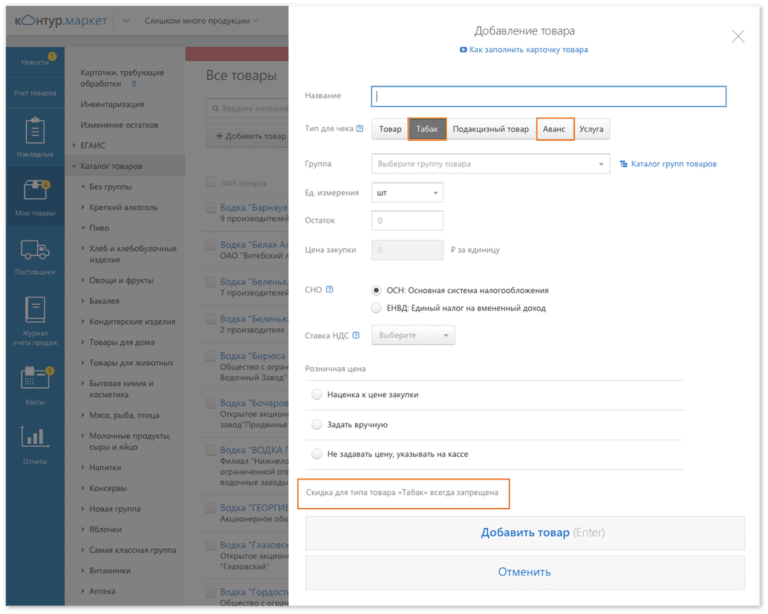Click the chevron next to the logo
This screenshot has height=614, width=768.
[126, 21]
